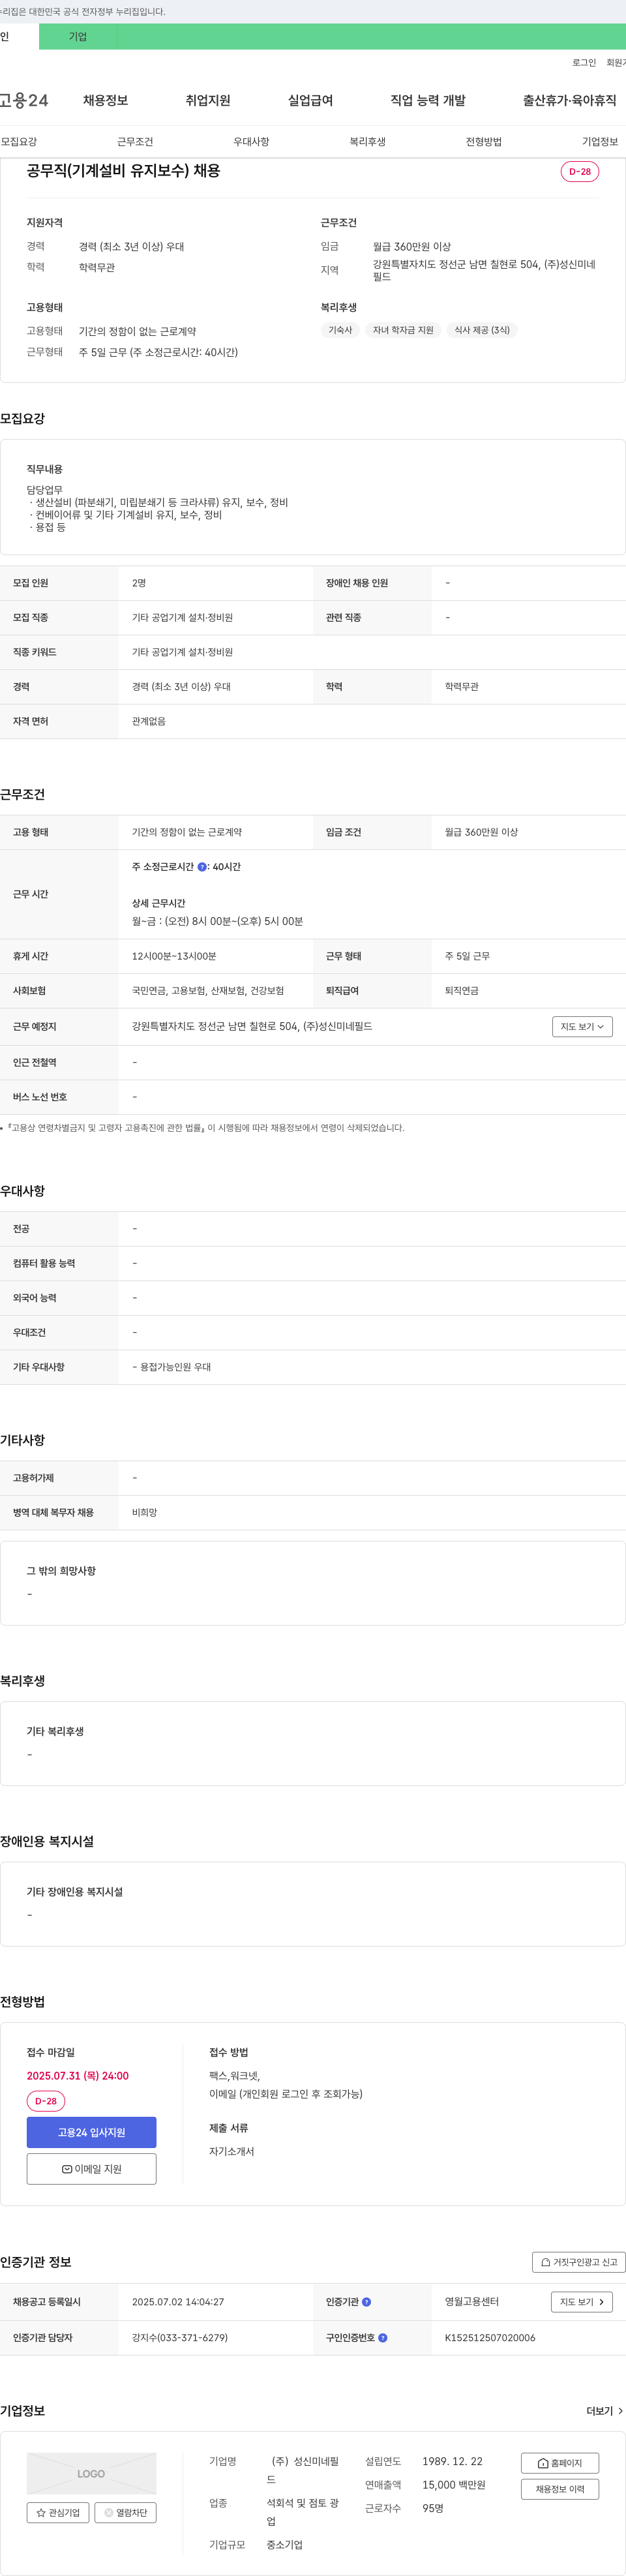Jump to the 우대사항 section tab
Screen dimensions: 626x2576
pos(251,142)
